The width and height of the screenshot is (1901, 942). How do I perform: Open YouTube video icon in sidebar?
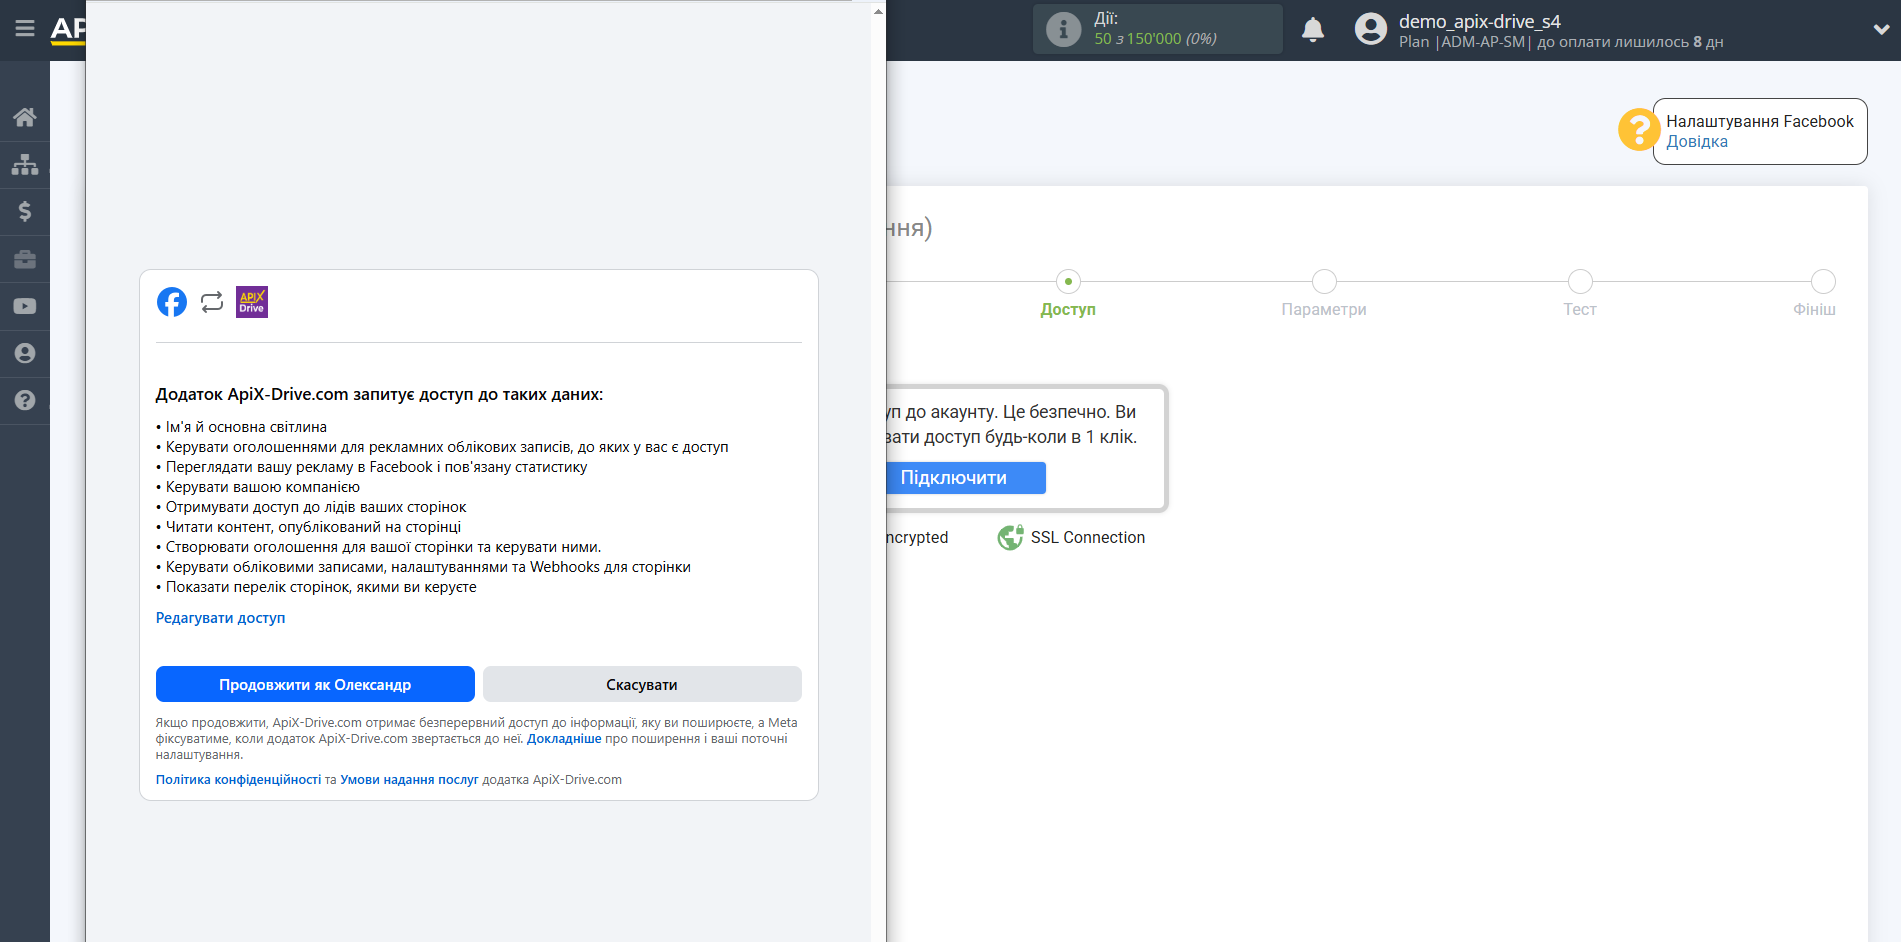(x=25, y=306)
